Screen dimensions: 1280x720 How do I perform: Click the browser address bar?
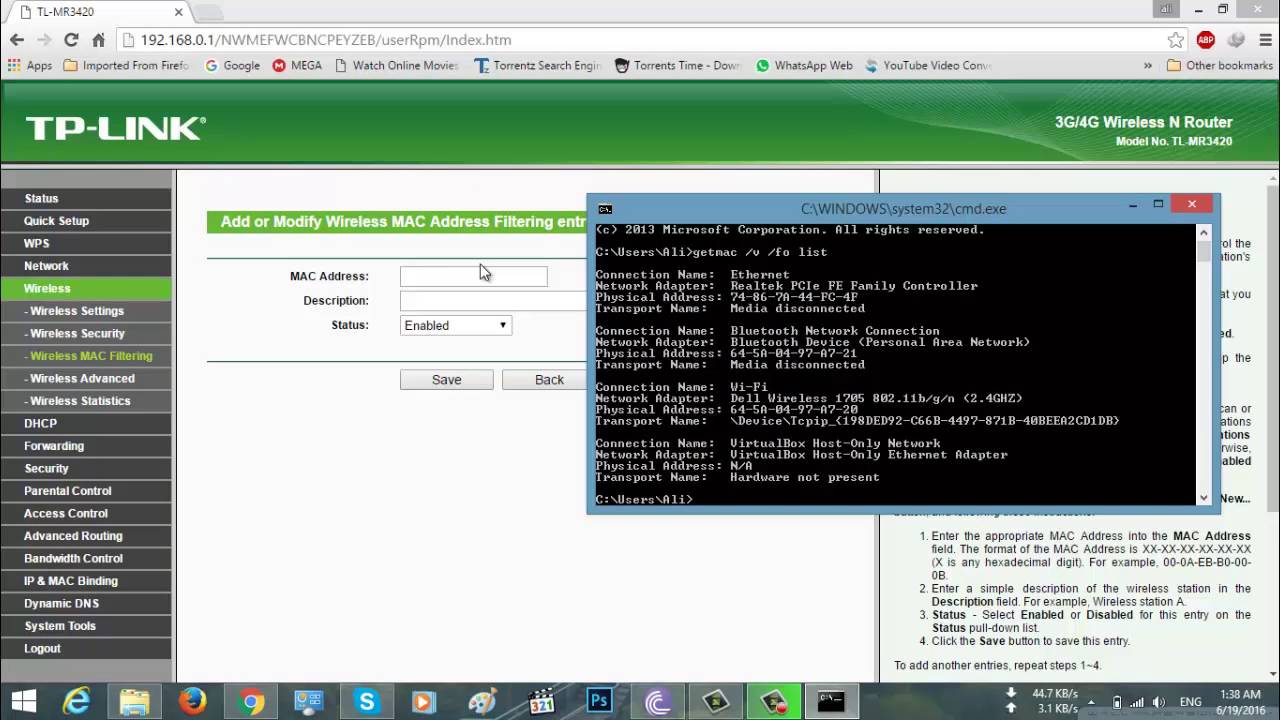coord(640,40)
